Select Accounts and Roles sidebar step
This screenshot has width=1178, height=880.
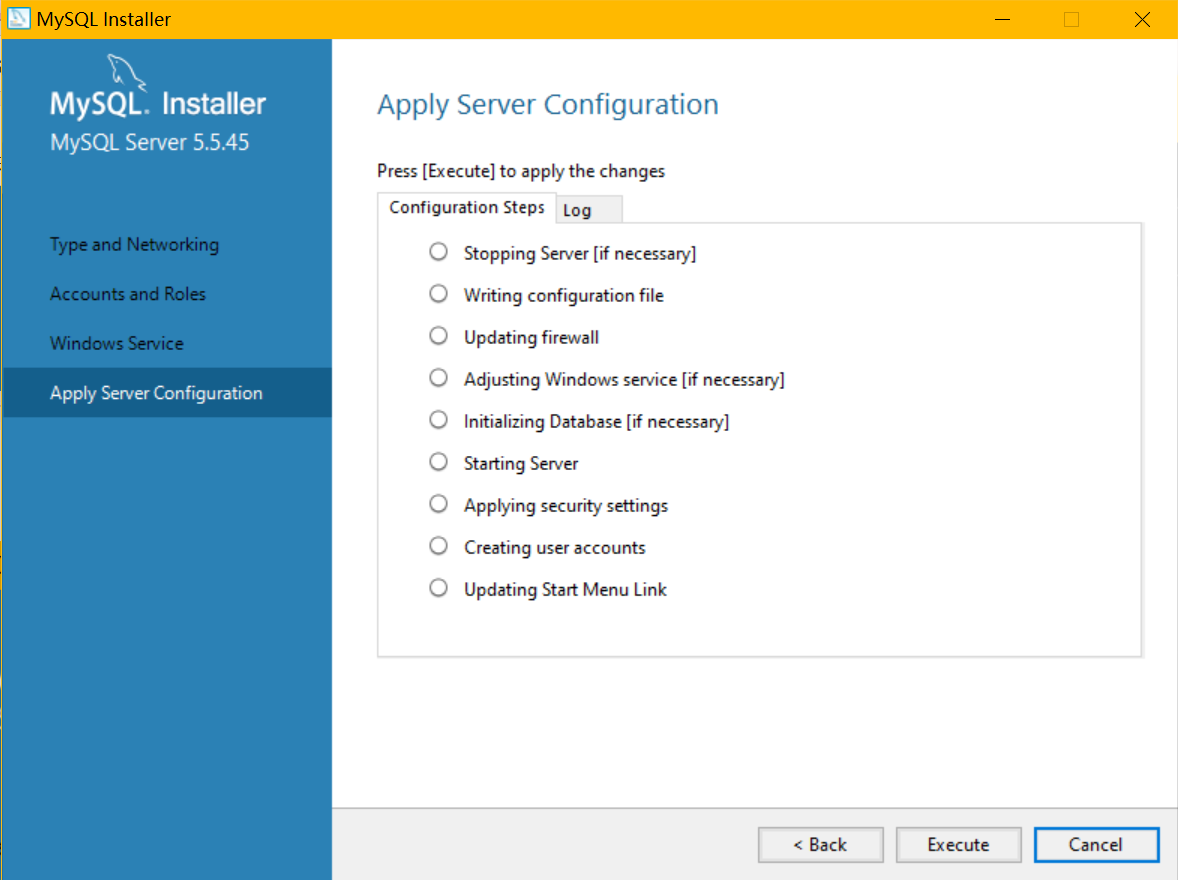click(x=128, y=294)
